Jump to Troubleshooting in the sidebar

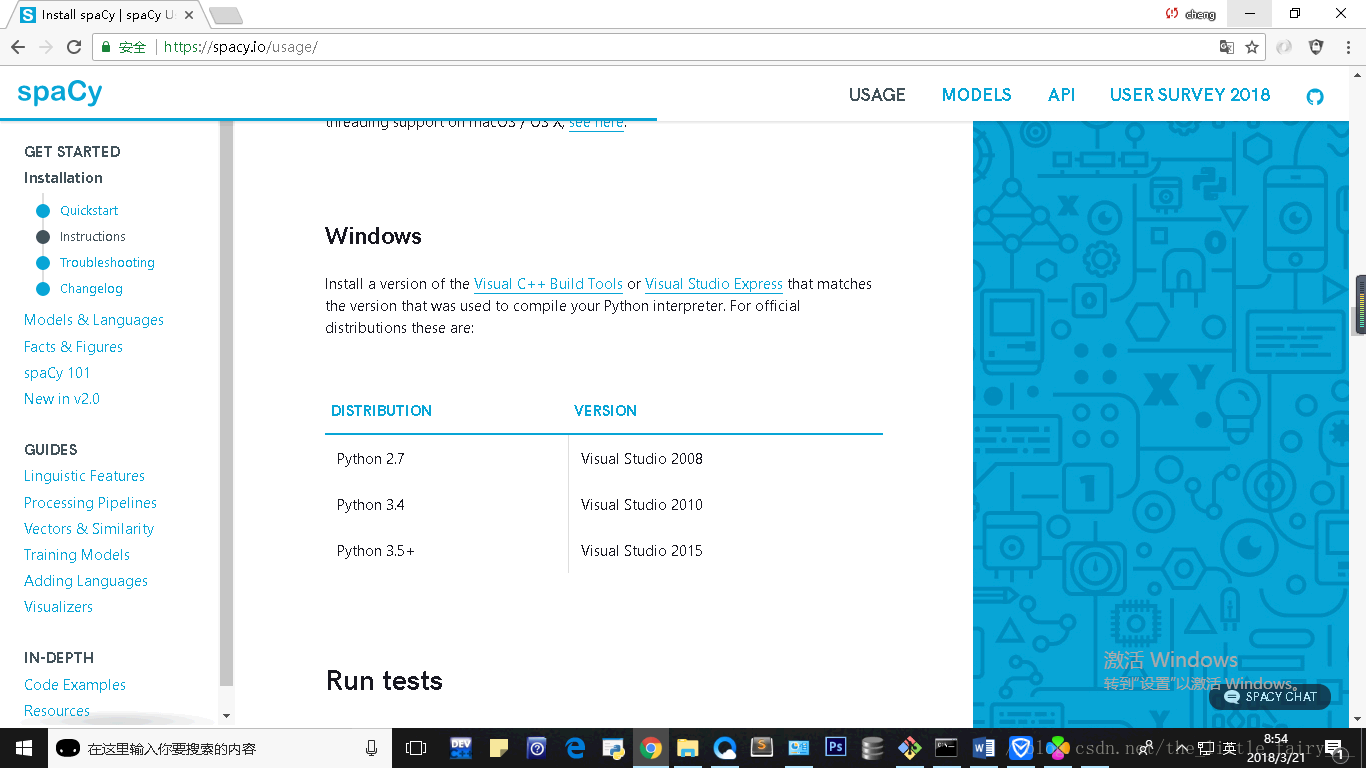tap(107, 263)
